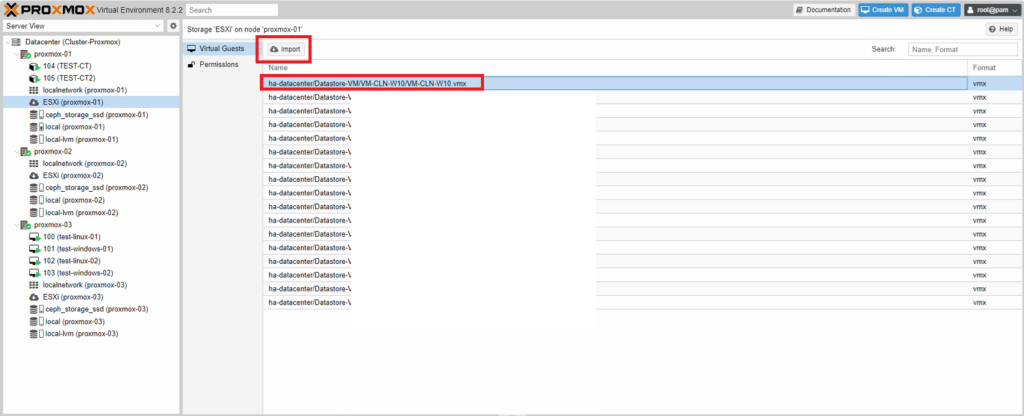
Task: Click localnetwork (proxmox-01) grid icon
Action: [x=34, y=90]
